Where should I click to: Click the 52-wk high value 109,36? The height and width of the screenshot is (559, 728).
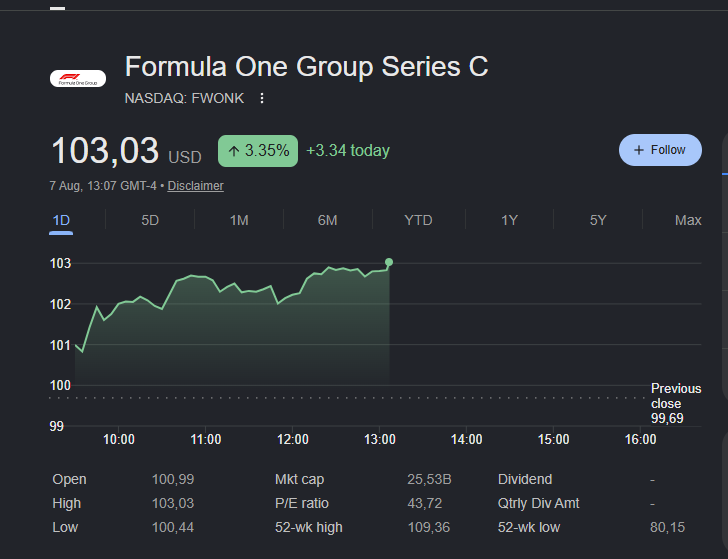pos(429,527)
